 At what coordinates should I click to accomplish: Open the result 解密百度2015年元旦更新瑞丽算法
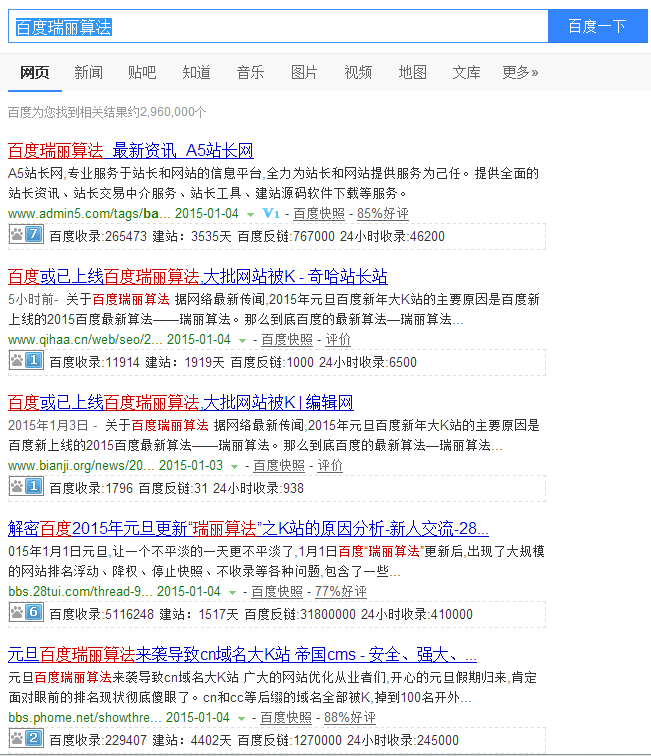(x=248, y=529)
